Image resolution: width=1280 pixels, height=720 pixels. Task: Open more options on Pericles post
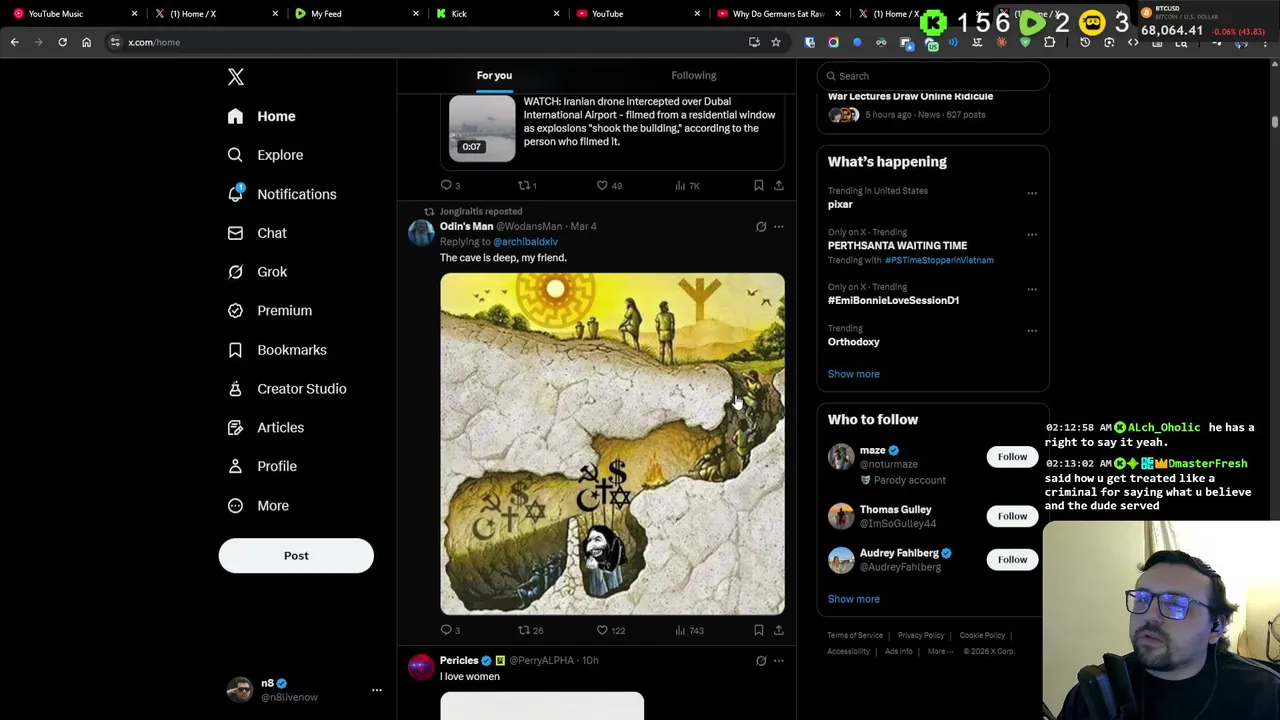point(779,661)
